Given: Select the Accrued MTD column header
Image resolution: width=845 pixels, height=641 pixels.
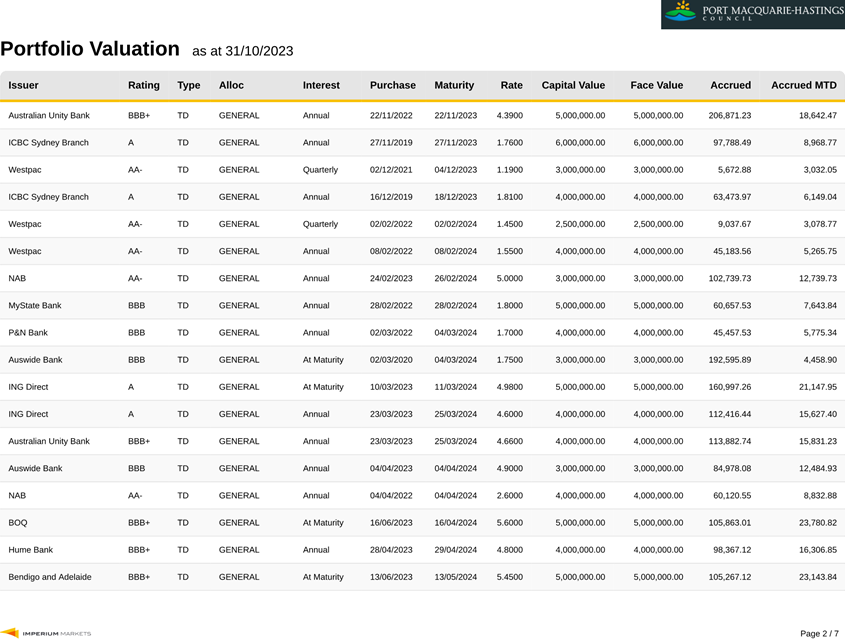Looking at the screenshot, I should coord(804,85).
